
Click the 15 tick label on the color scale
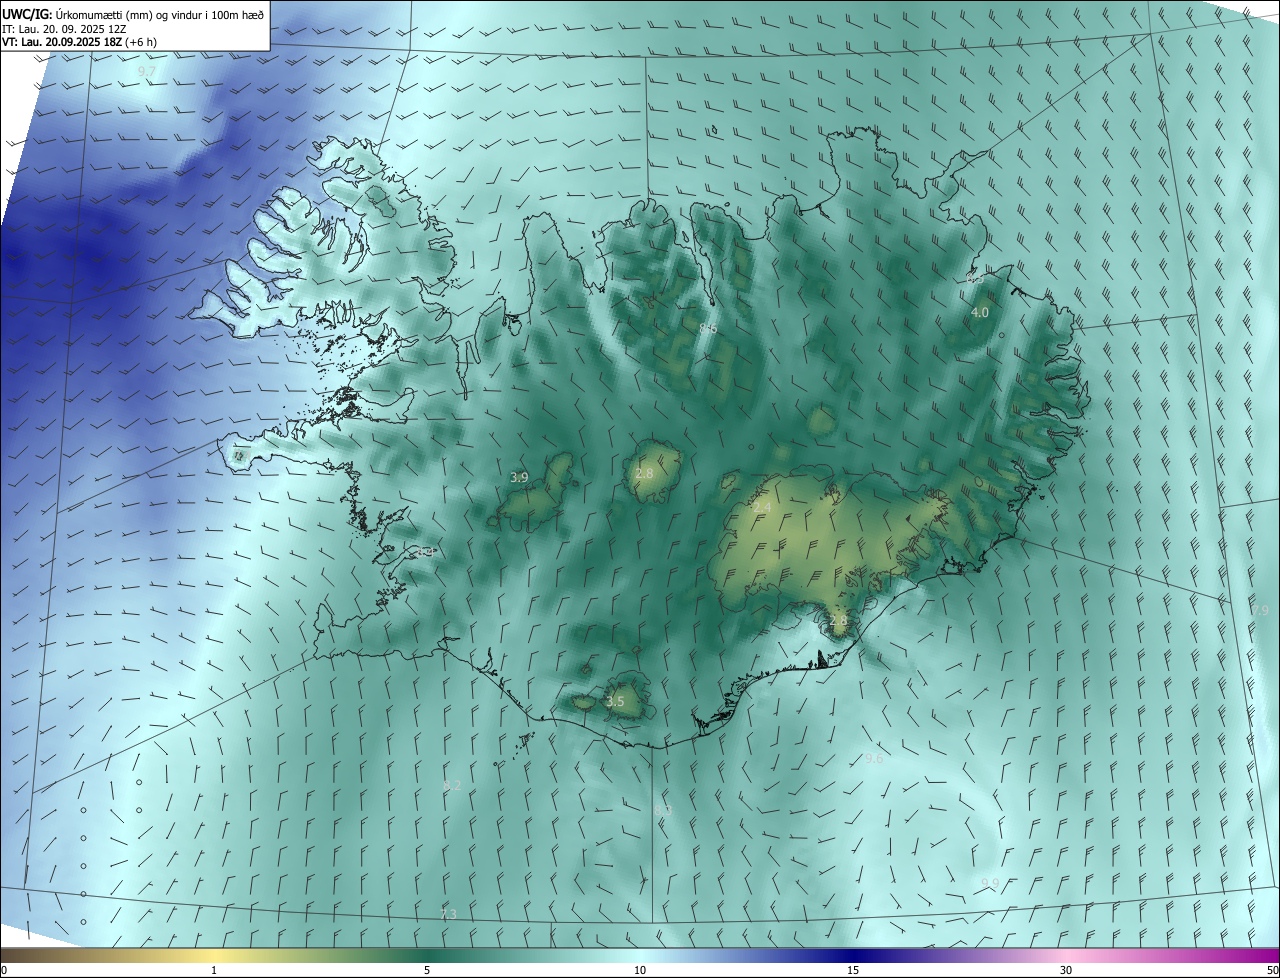click(853, 970)
